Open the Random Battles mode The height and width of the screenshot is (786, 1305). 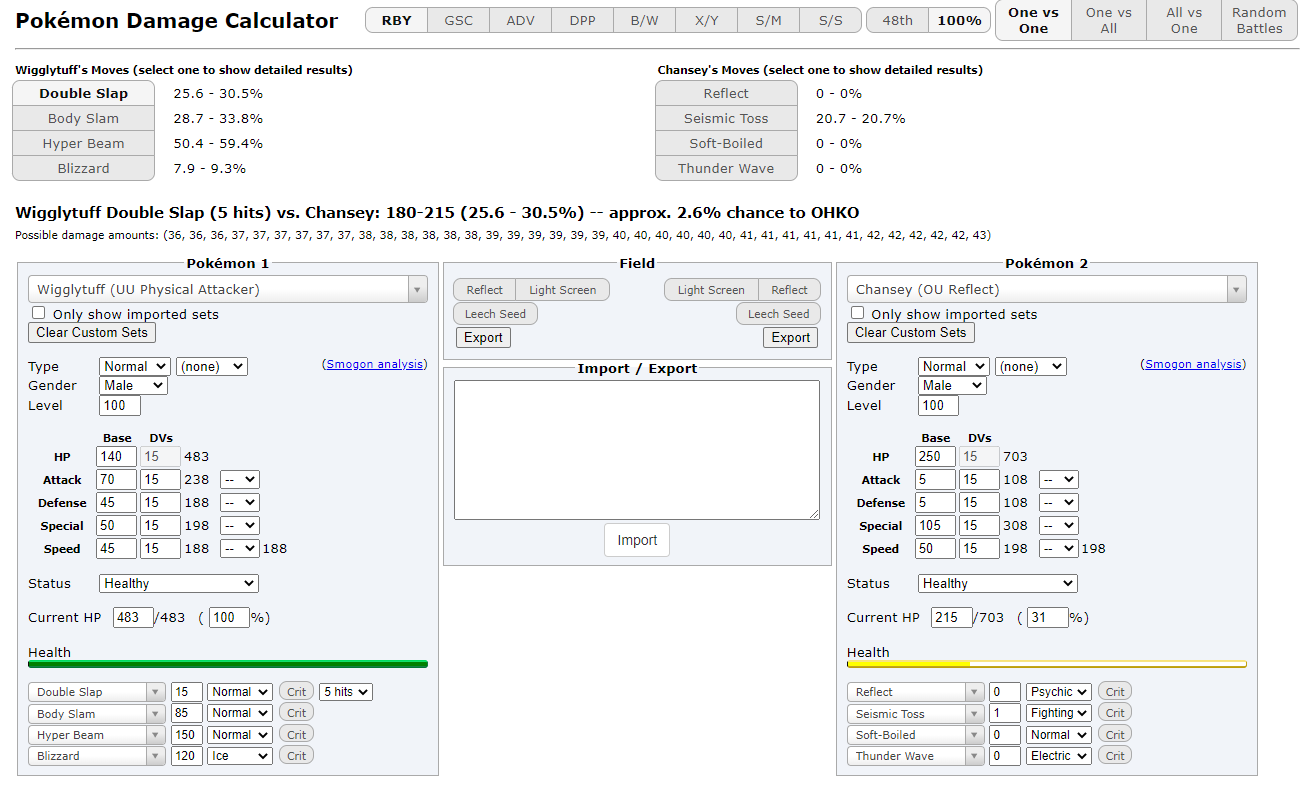click(x=1260, y=20)
